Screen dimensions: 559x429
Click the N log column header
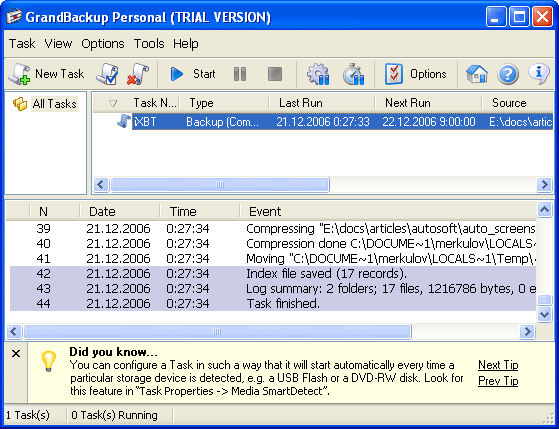[55, 211]
